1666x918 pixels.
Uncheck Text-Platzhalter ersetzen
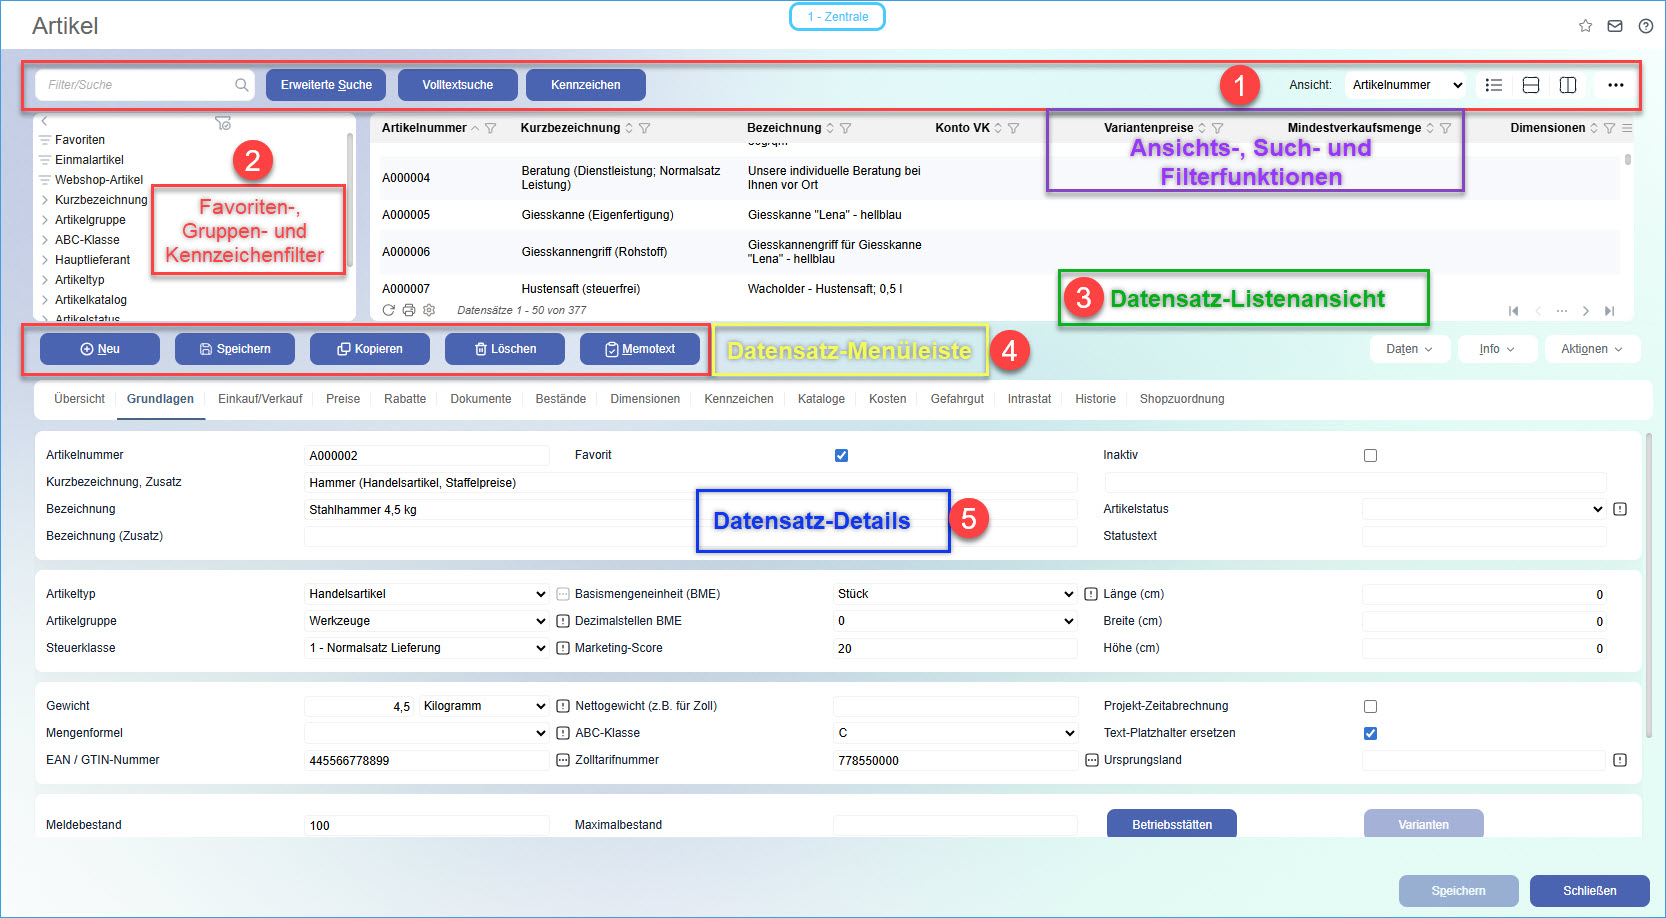(x=1370, y=733)
